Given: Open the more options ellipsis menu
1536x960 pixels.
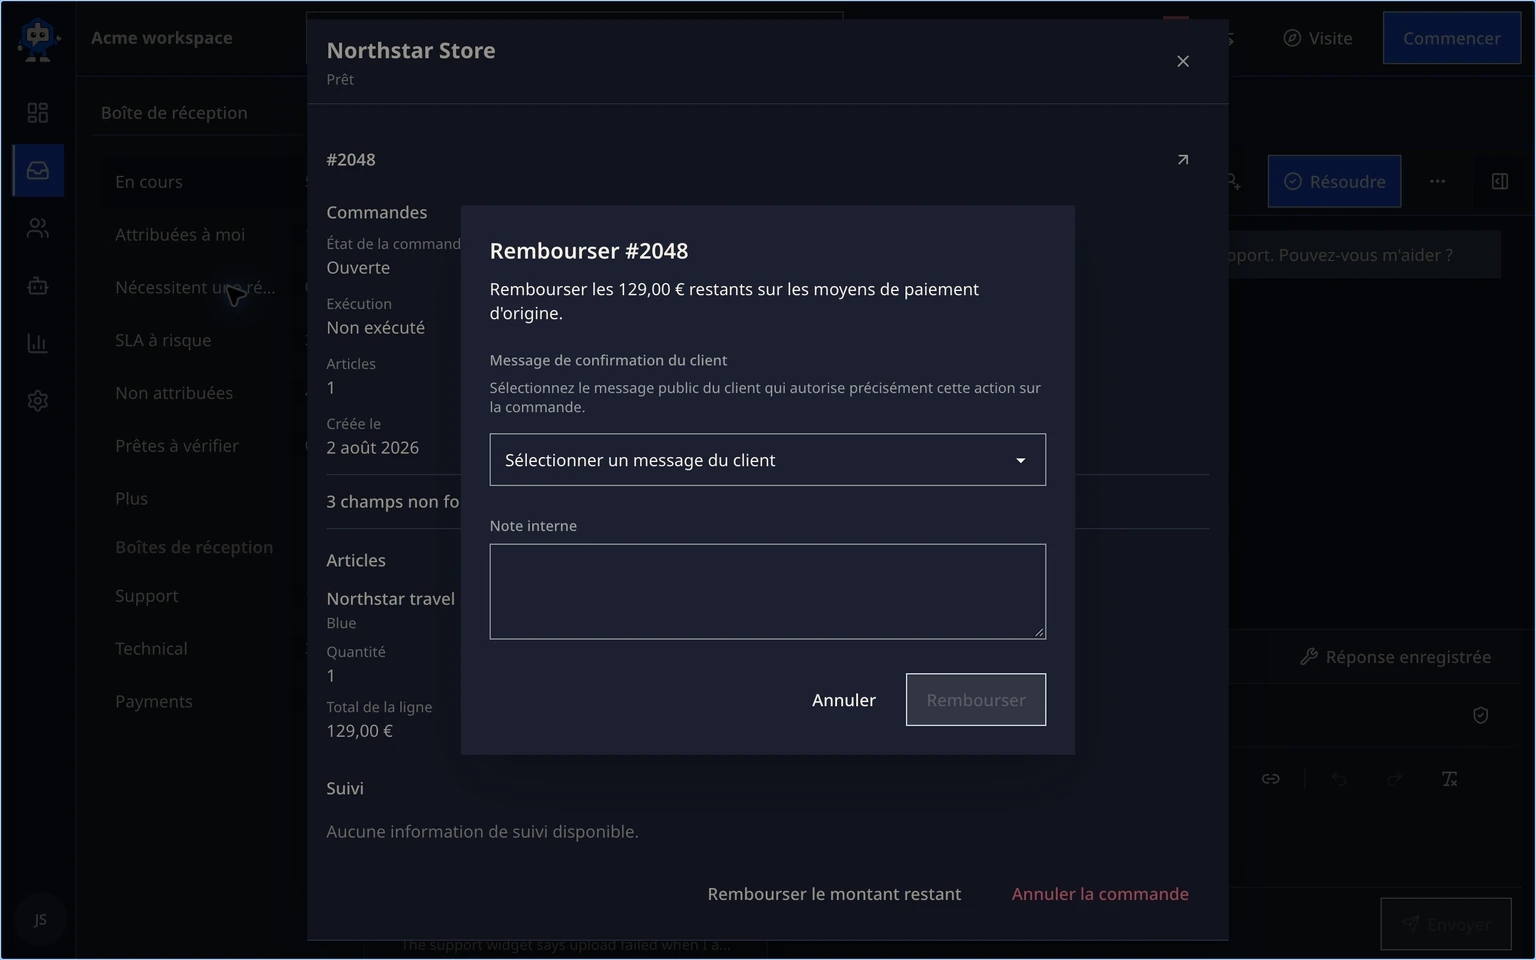Looking at the screenshot, I should pos(1437,182).
